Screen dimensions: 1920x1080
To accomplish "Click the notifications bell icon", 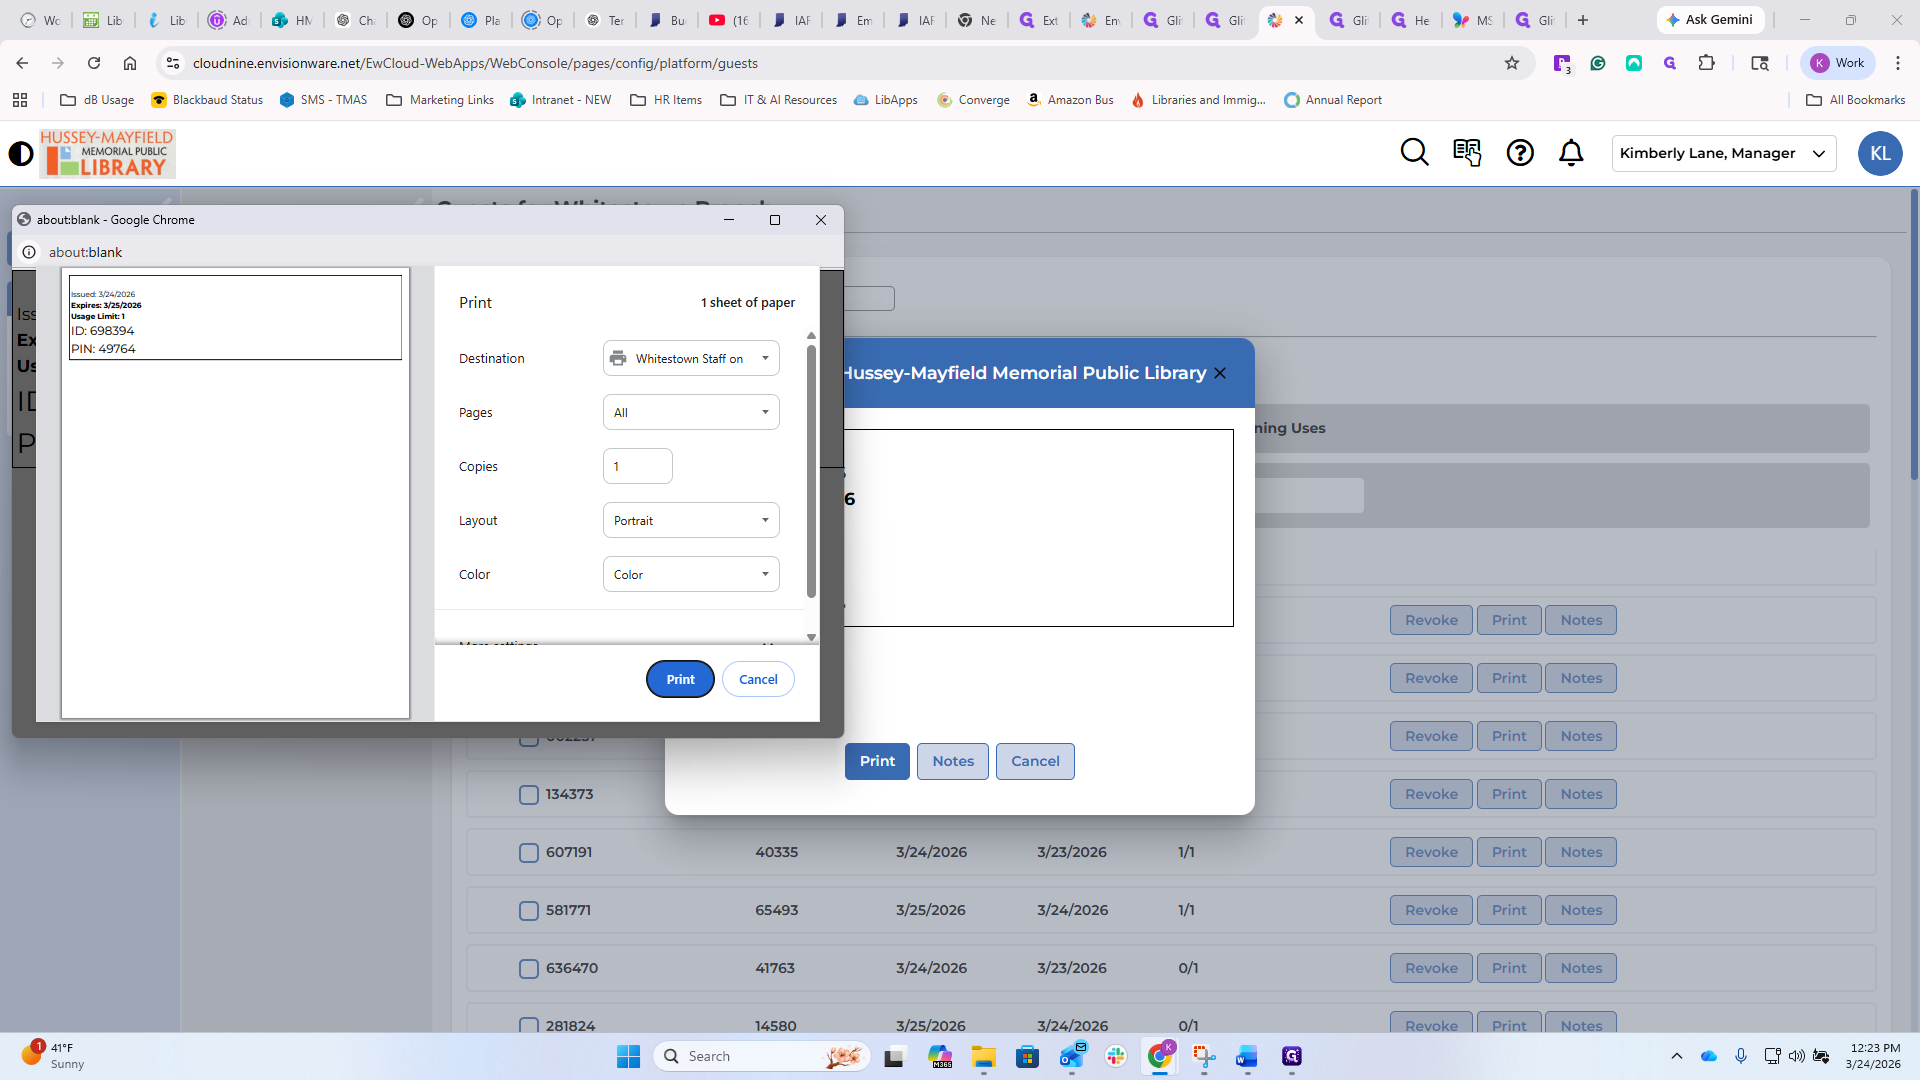I will point(1571,153).
